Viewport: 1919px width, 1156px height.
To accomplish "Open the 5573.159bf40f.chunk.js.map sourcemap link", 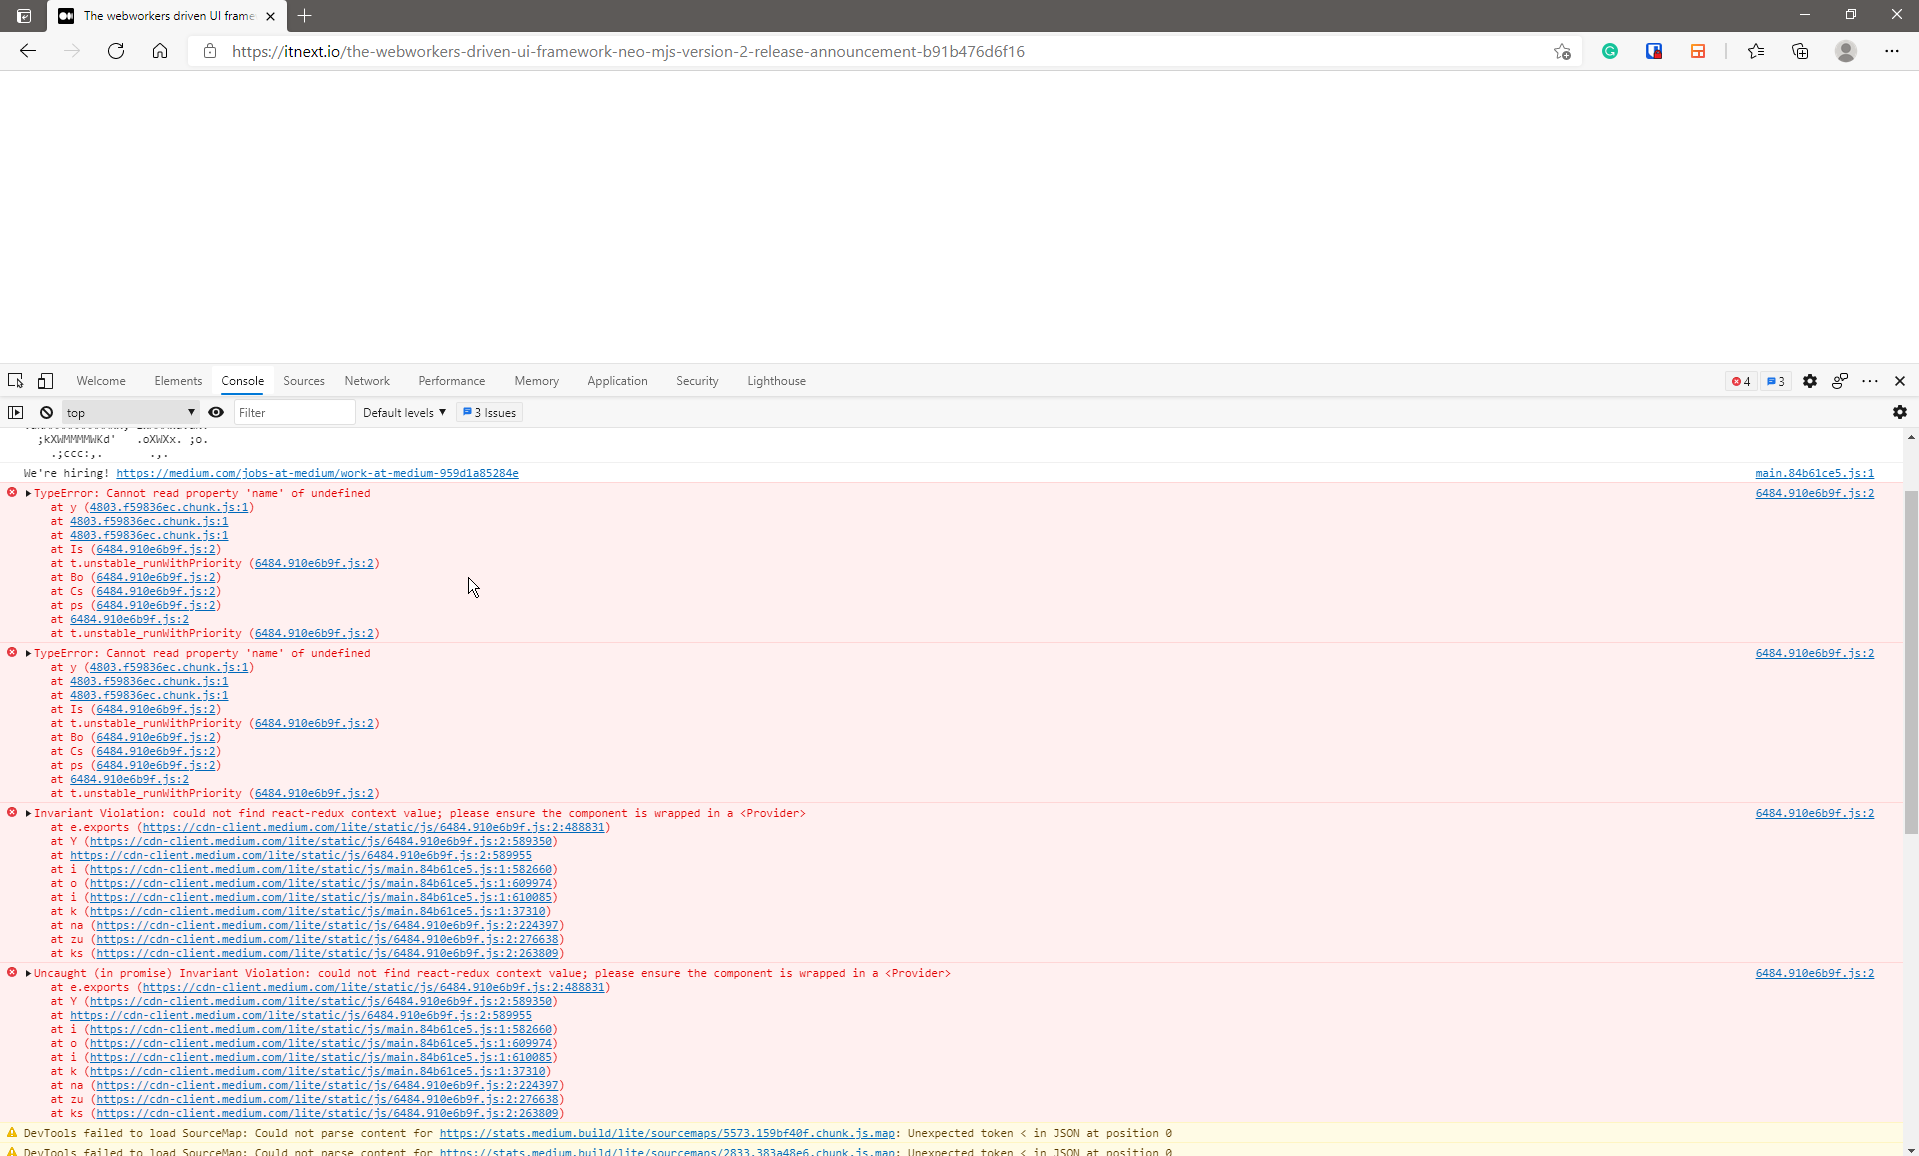I will 667,1133.
